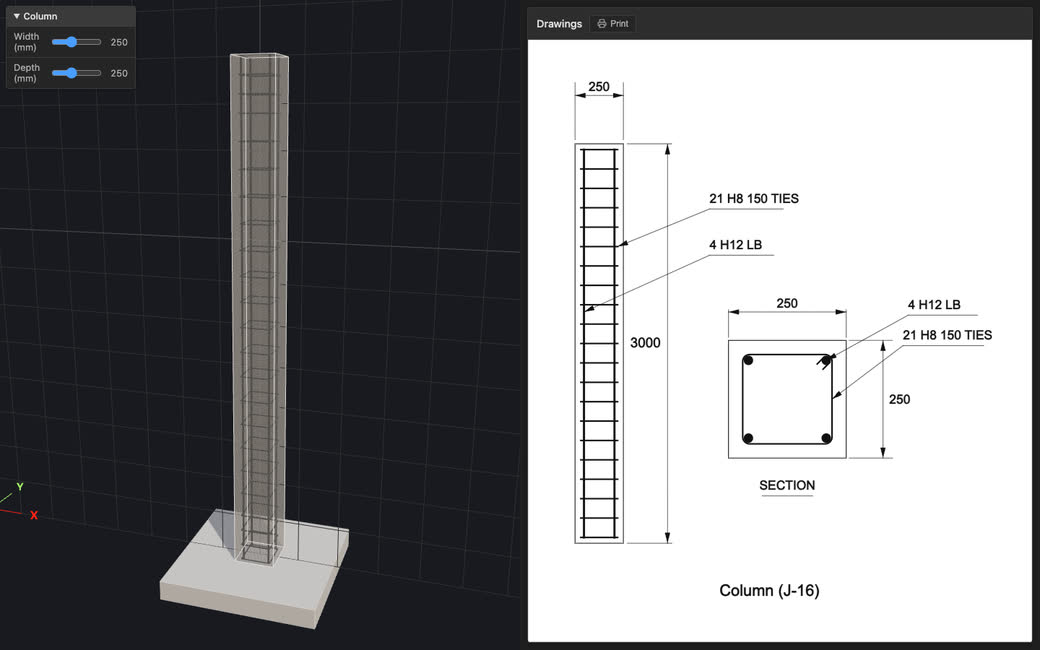Click the 250 dimension above elevation

coord(599,87)
